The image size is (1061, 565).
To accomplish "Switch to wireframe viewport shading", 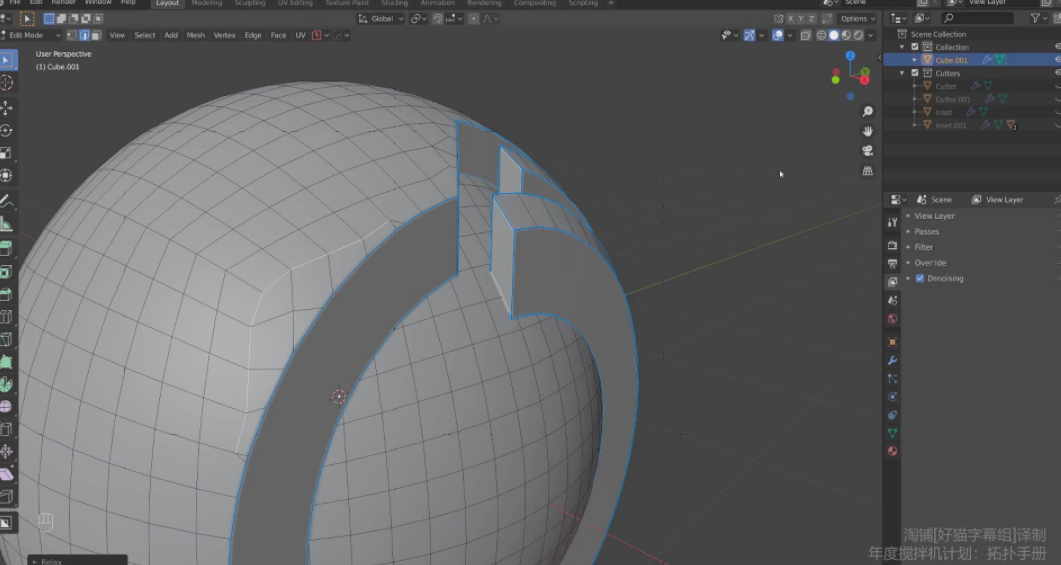I will click(821, 35).
